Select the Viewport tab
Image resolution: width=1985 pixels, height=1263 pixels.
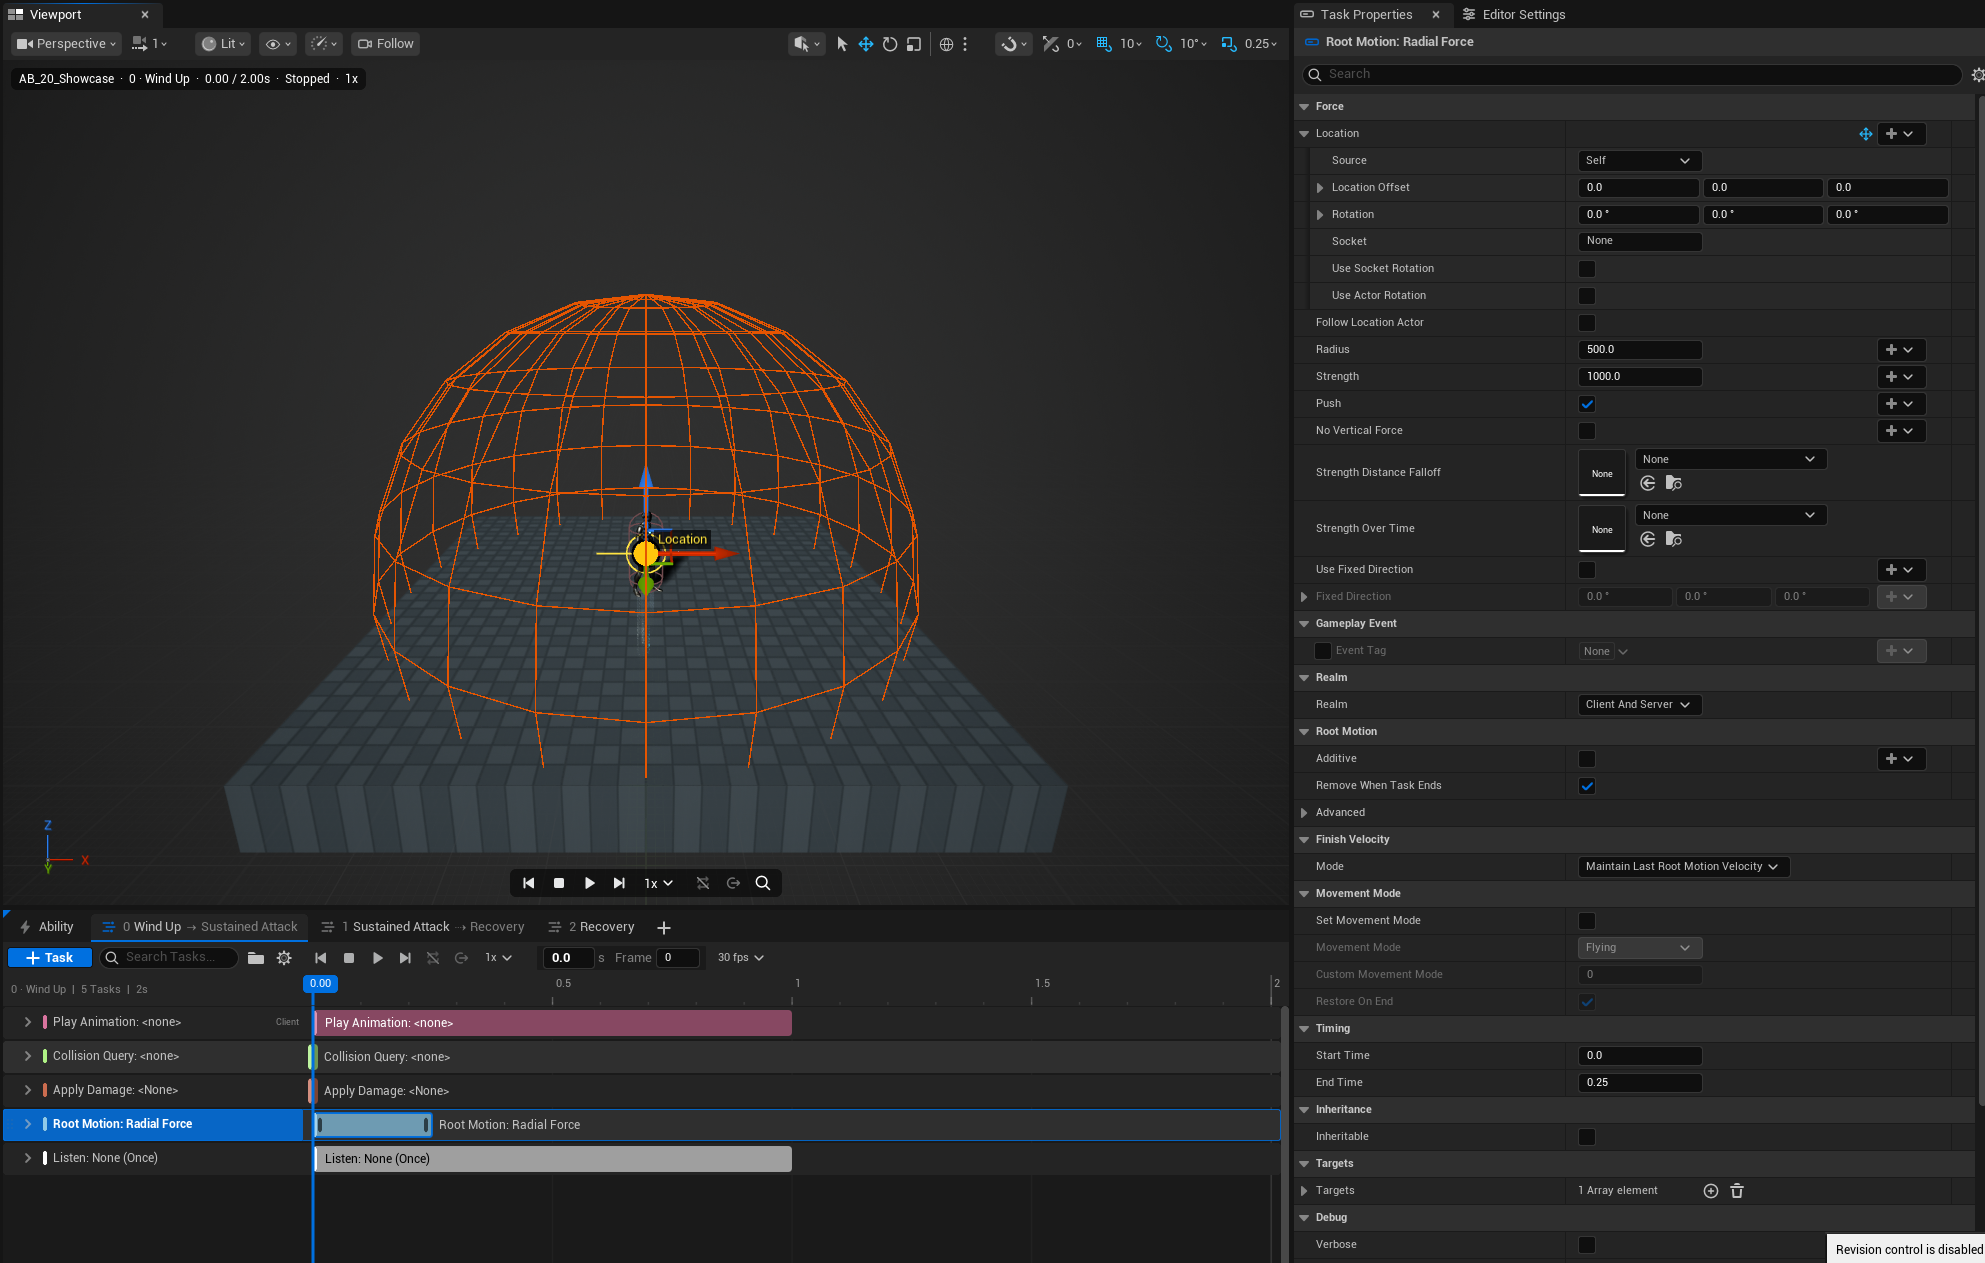click(x=56, y=14)
